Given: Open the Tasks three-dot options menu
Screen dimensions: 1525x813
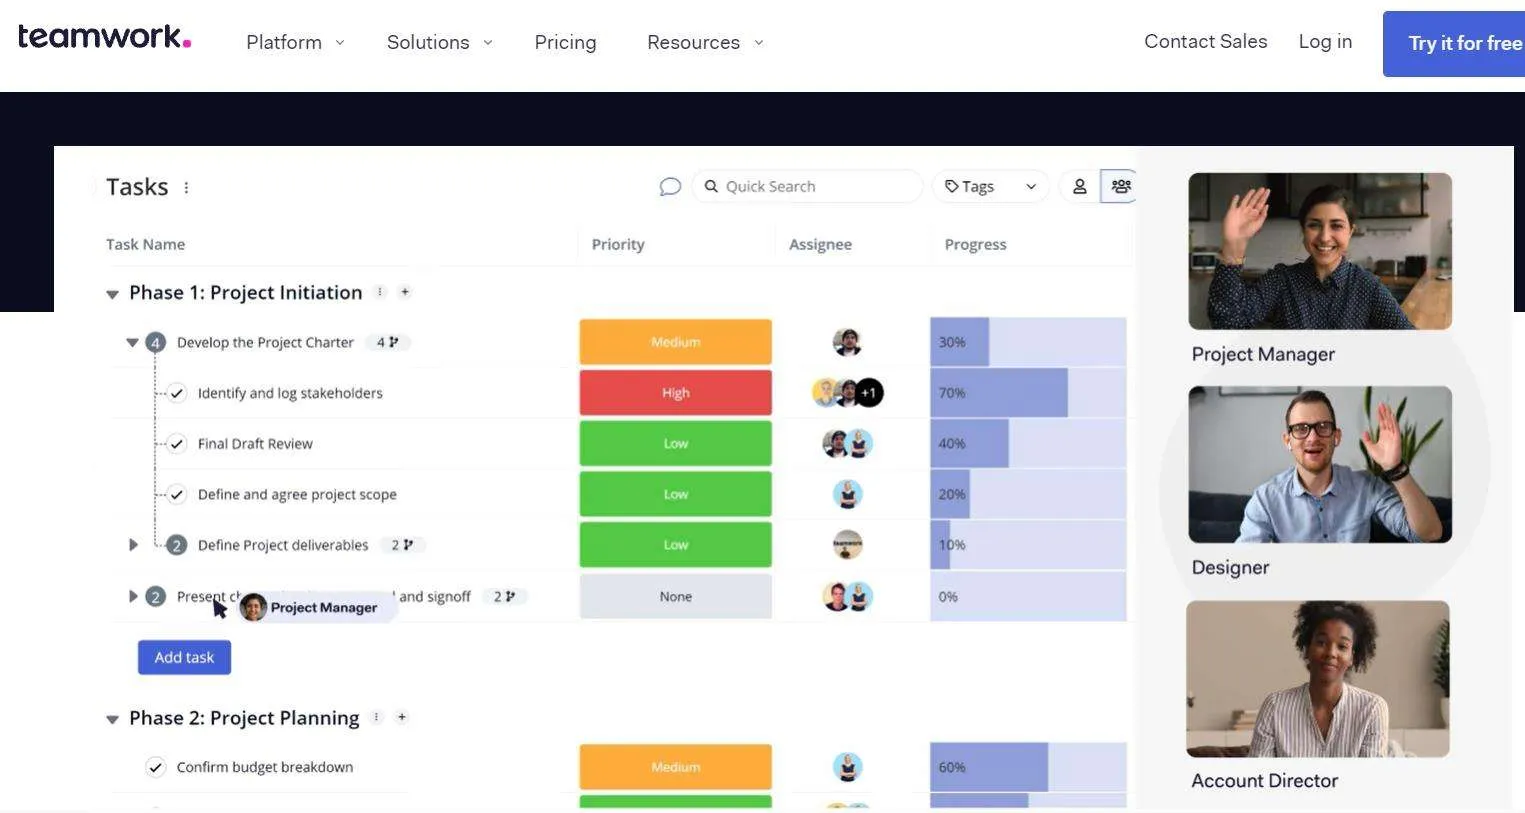Looking at the screenshot, I should pyautogui.click(x=186, y=187).
